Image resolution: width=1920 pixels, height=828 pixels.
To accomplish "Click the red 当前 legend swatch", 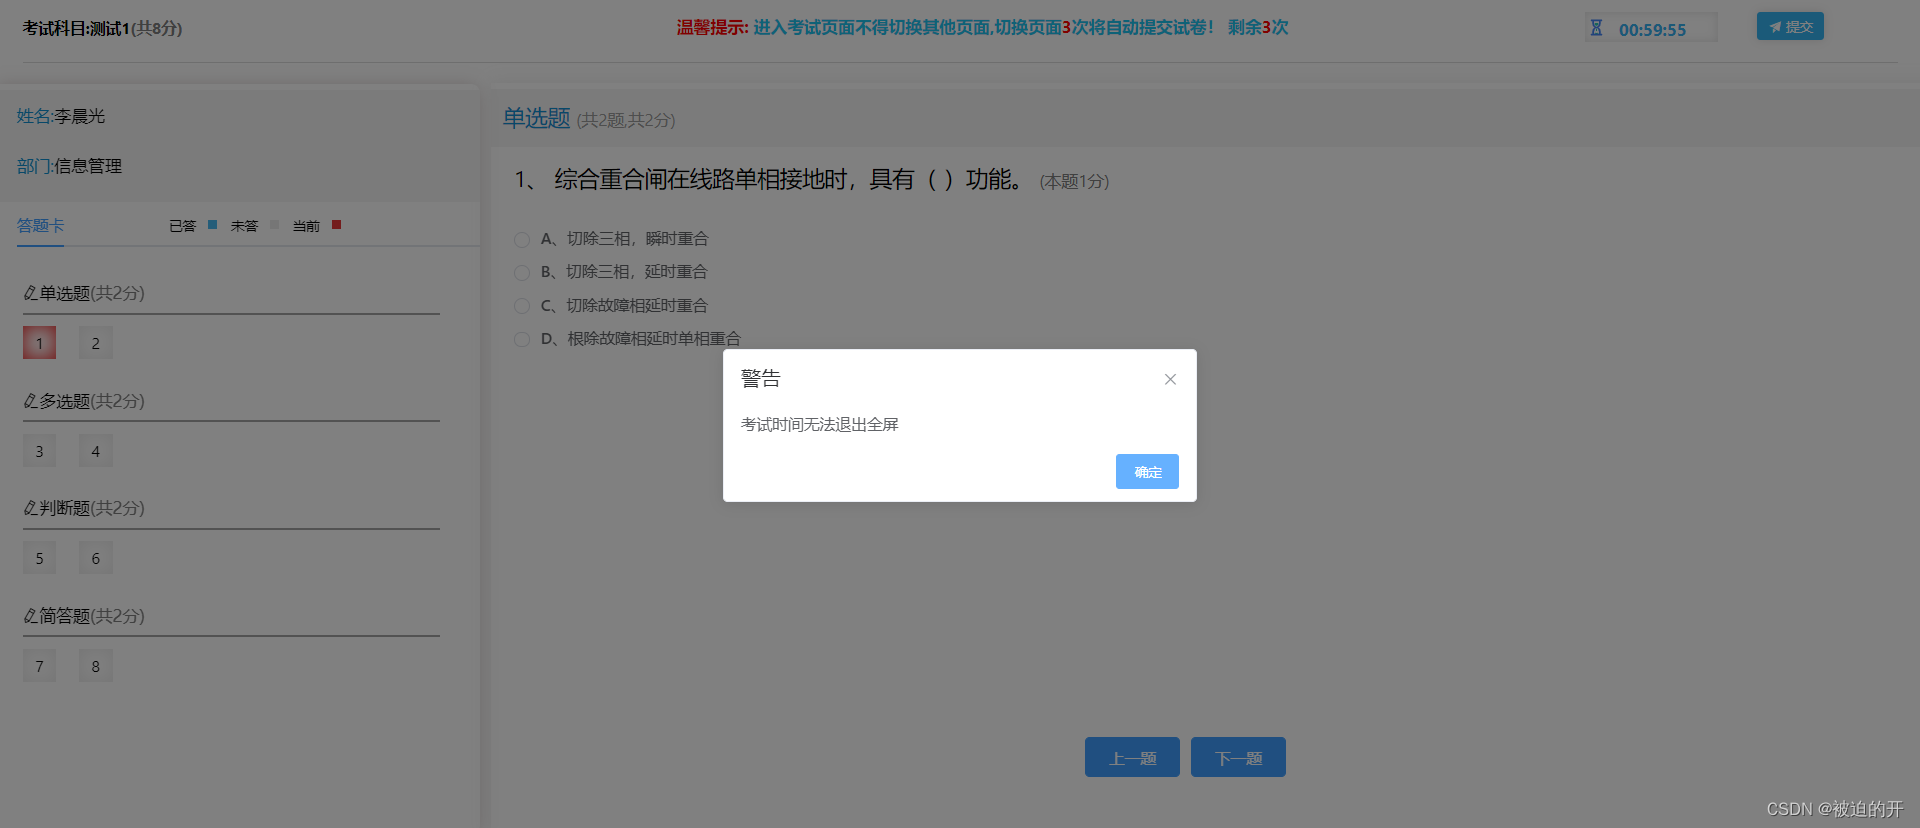I will [336, 225].
